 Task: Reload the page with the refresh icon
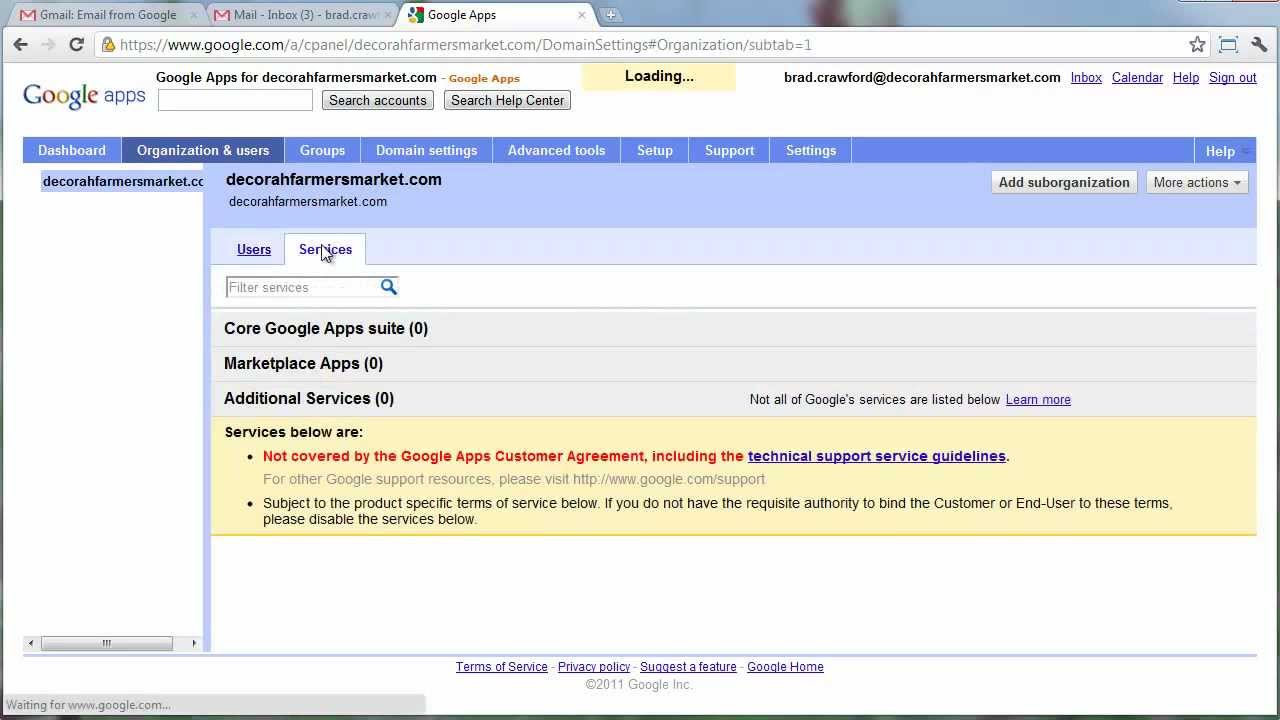(x=76, y=44)
